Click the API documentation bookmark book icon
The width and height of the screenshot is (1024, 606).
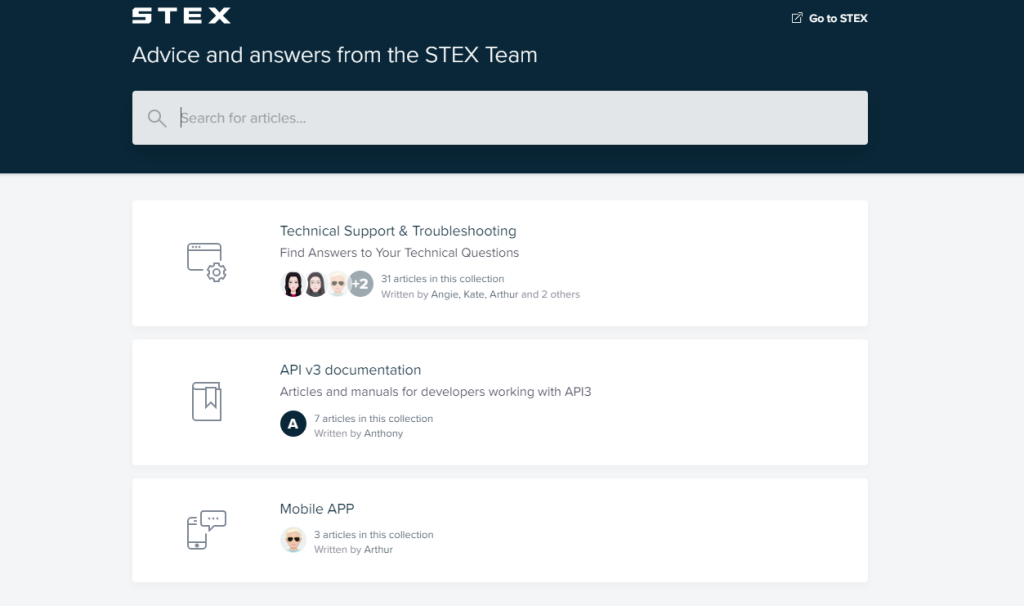tap(206, 401)
